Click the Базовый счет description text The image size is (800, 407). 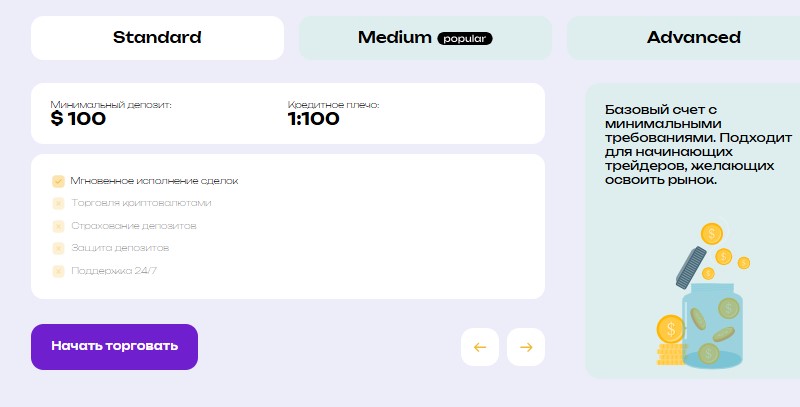click(698, 145)
